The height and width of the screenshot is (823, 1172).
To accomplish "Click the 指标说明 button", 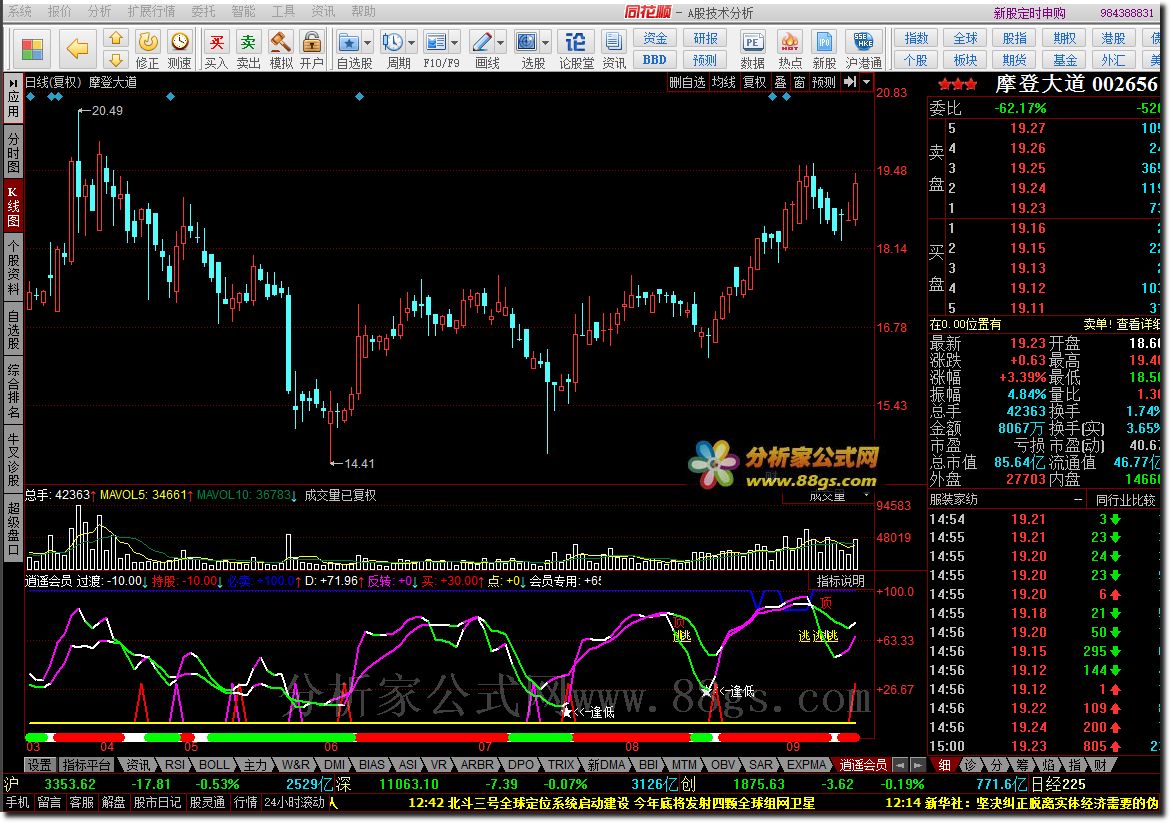I will click(840, 581).
